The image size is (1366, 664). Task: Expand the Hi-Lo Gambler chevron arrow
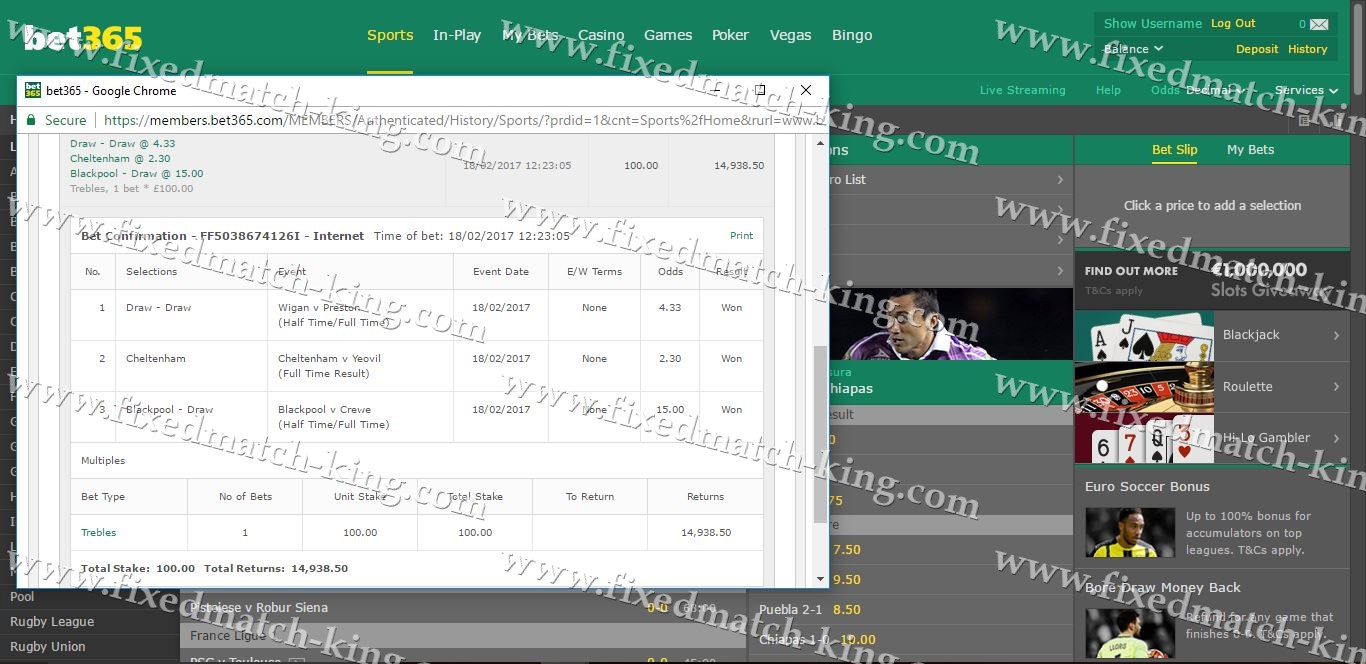(x=1336, y=438)
